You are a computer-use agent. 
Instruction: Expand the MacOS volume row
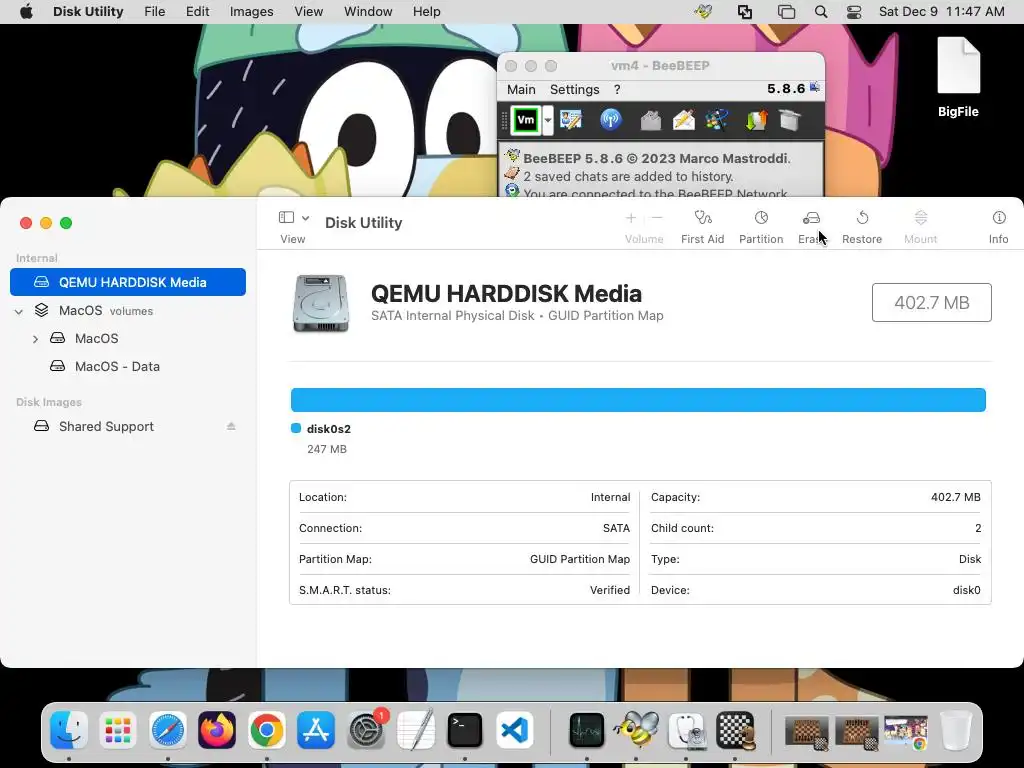35,339
